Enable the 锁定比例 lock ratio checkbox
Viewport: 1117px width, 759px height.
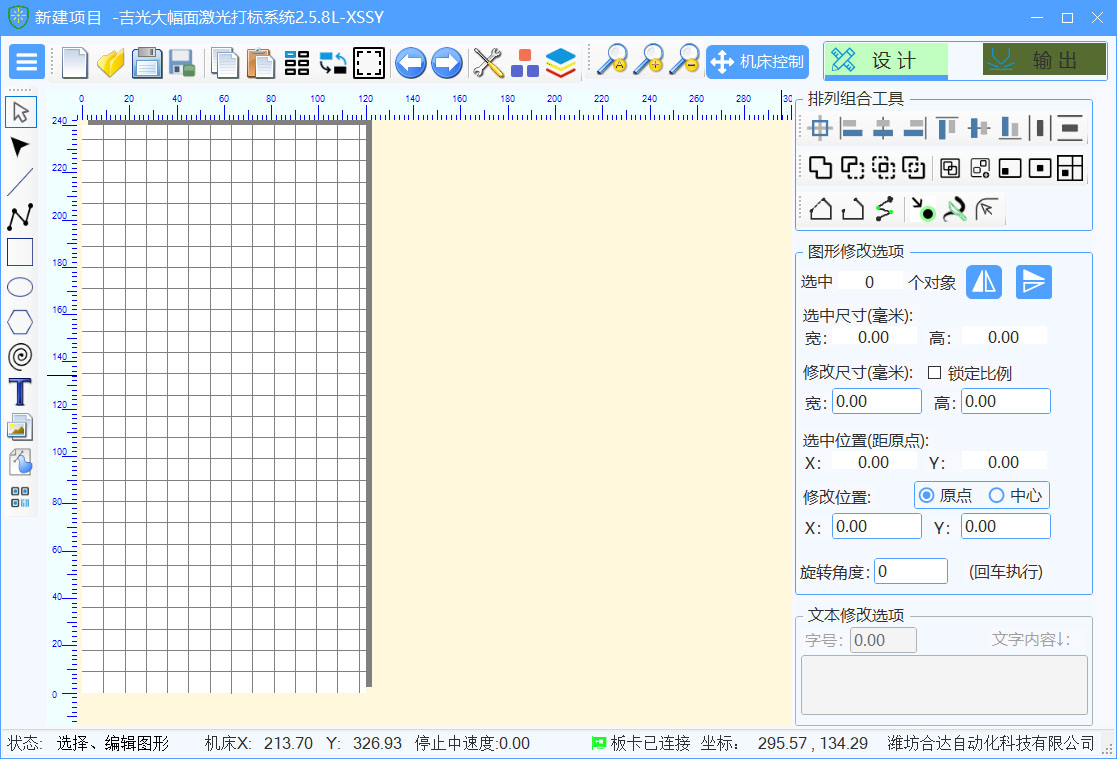tap(935, 373)
